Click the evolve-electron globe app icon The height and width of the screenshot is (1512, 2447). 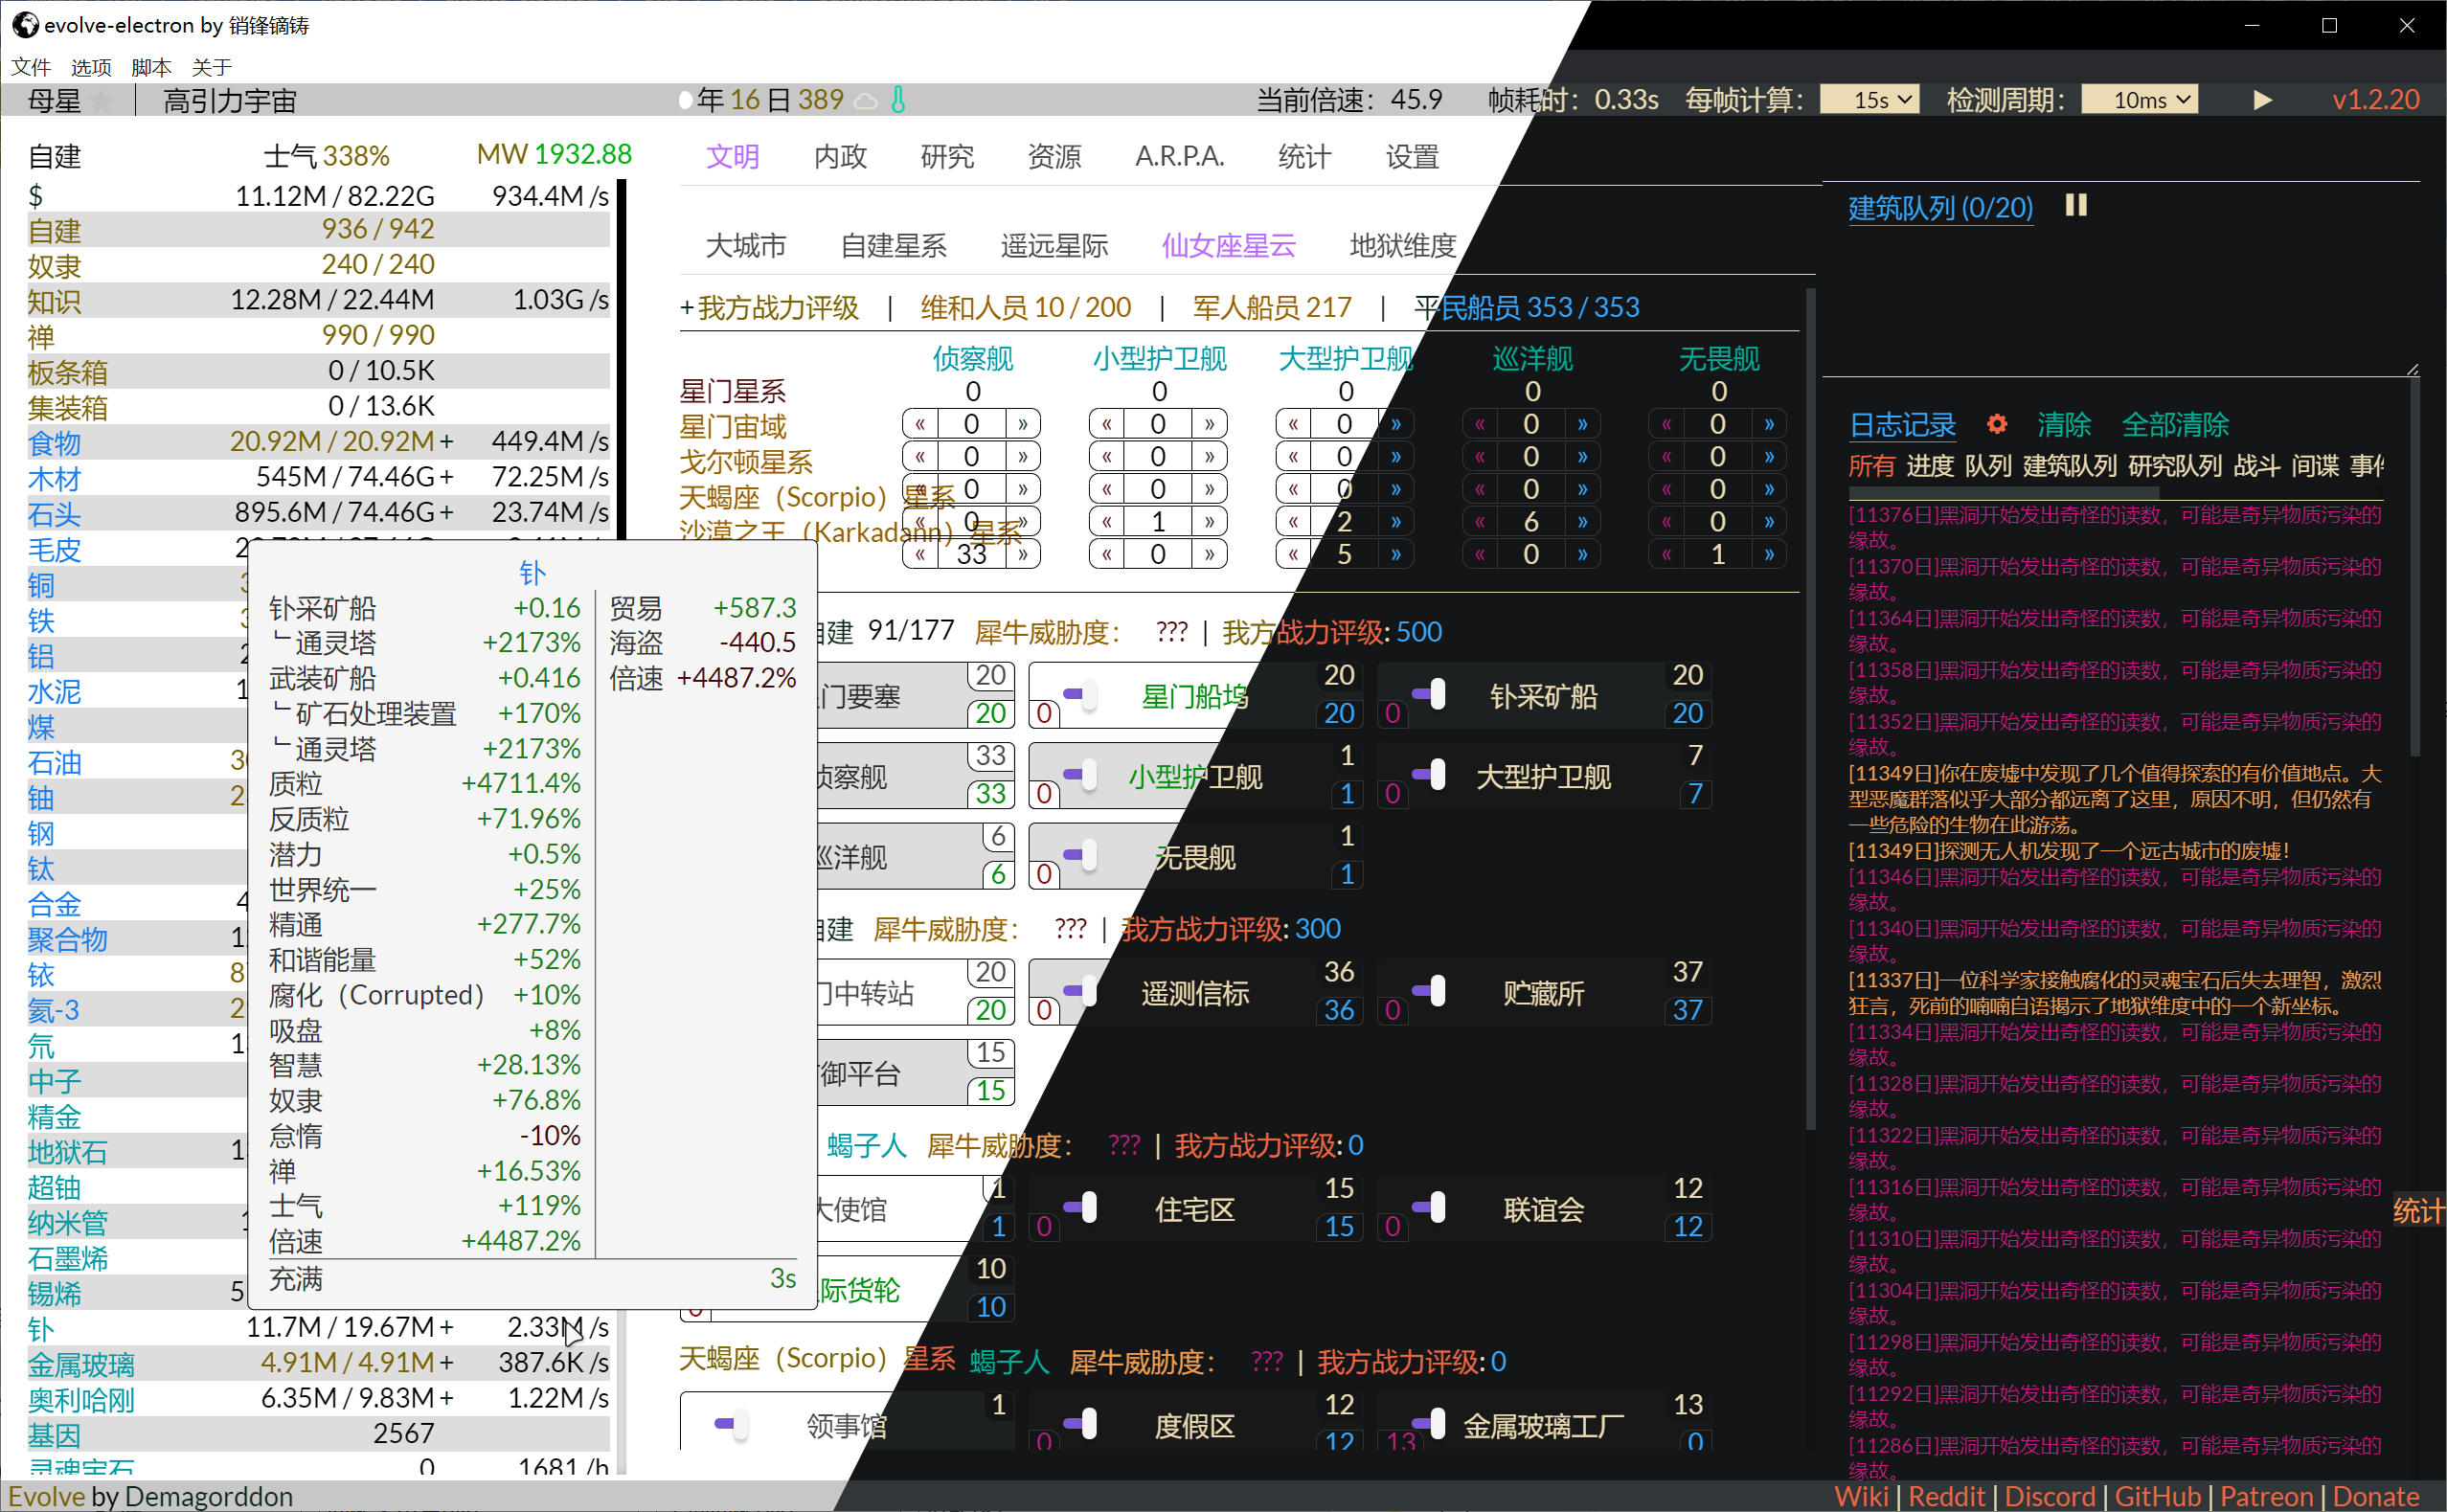coord(24,24)
